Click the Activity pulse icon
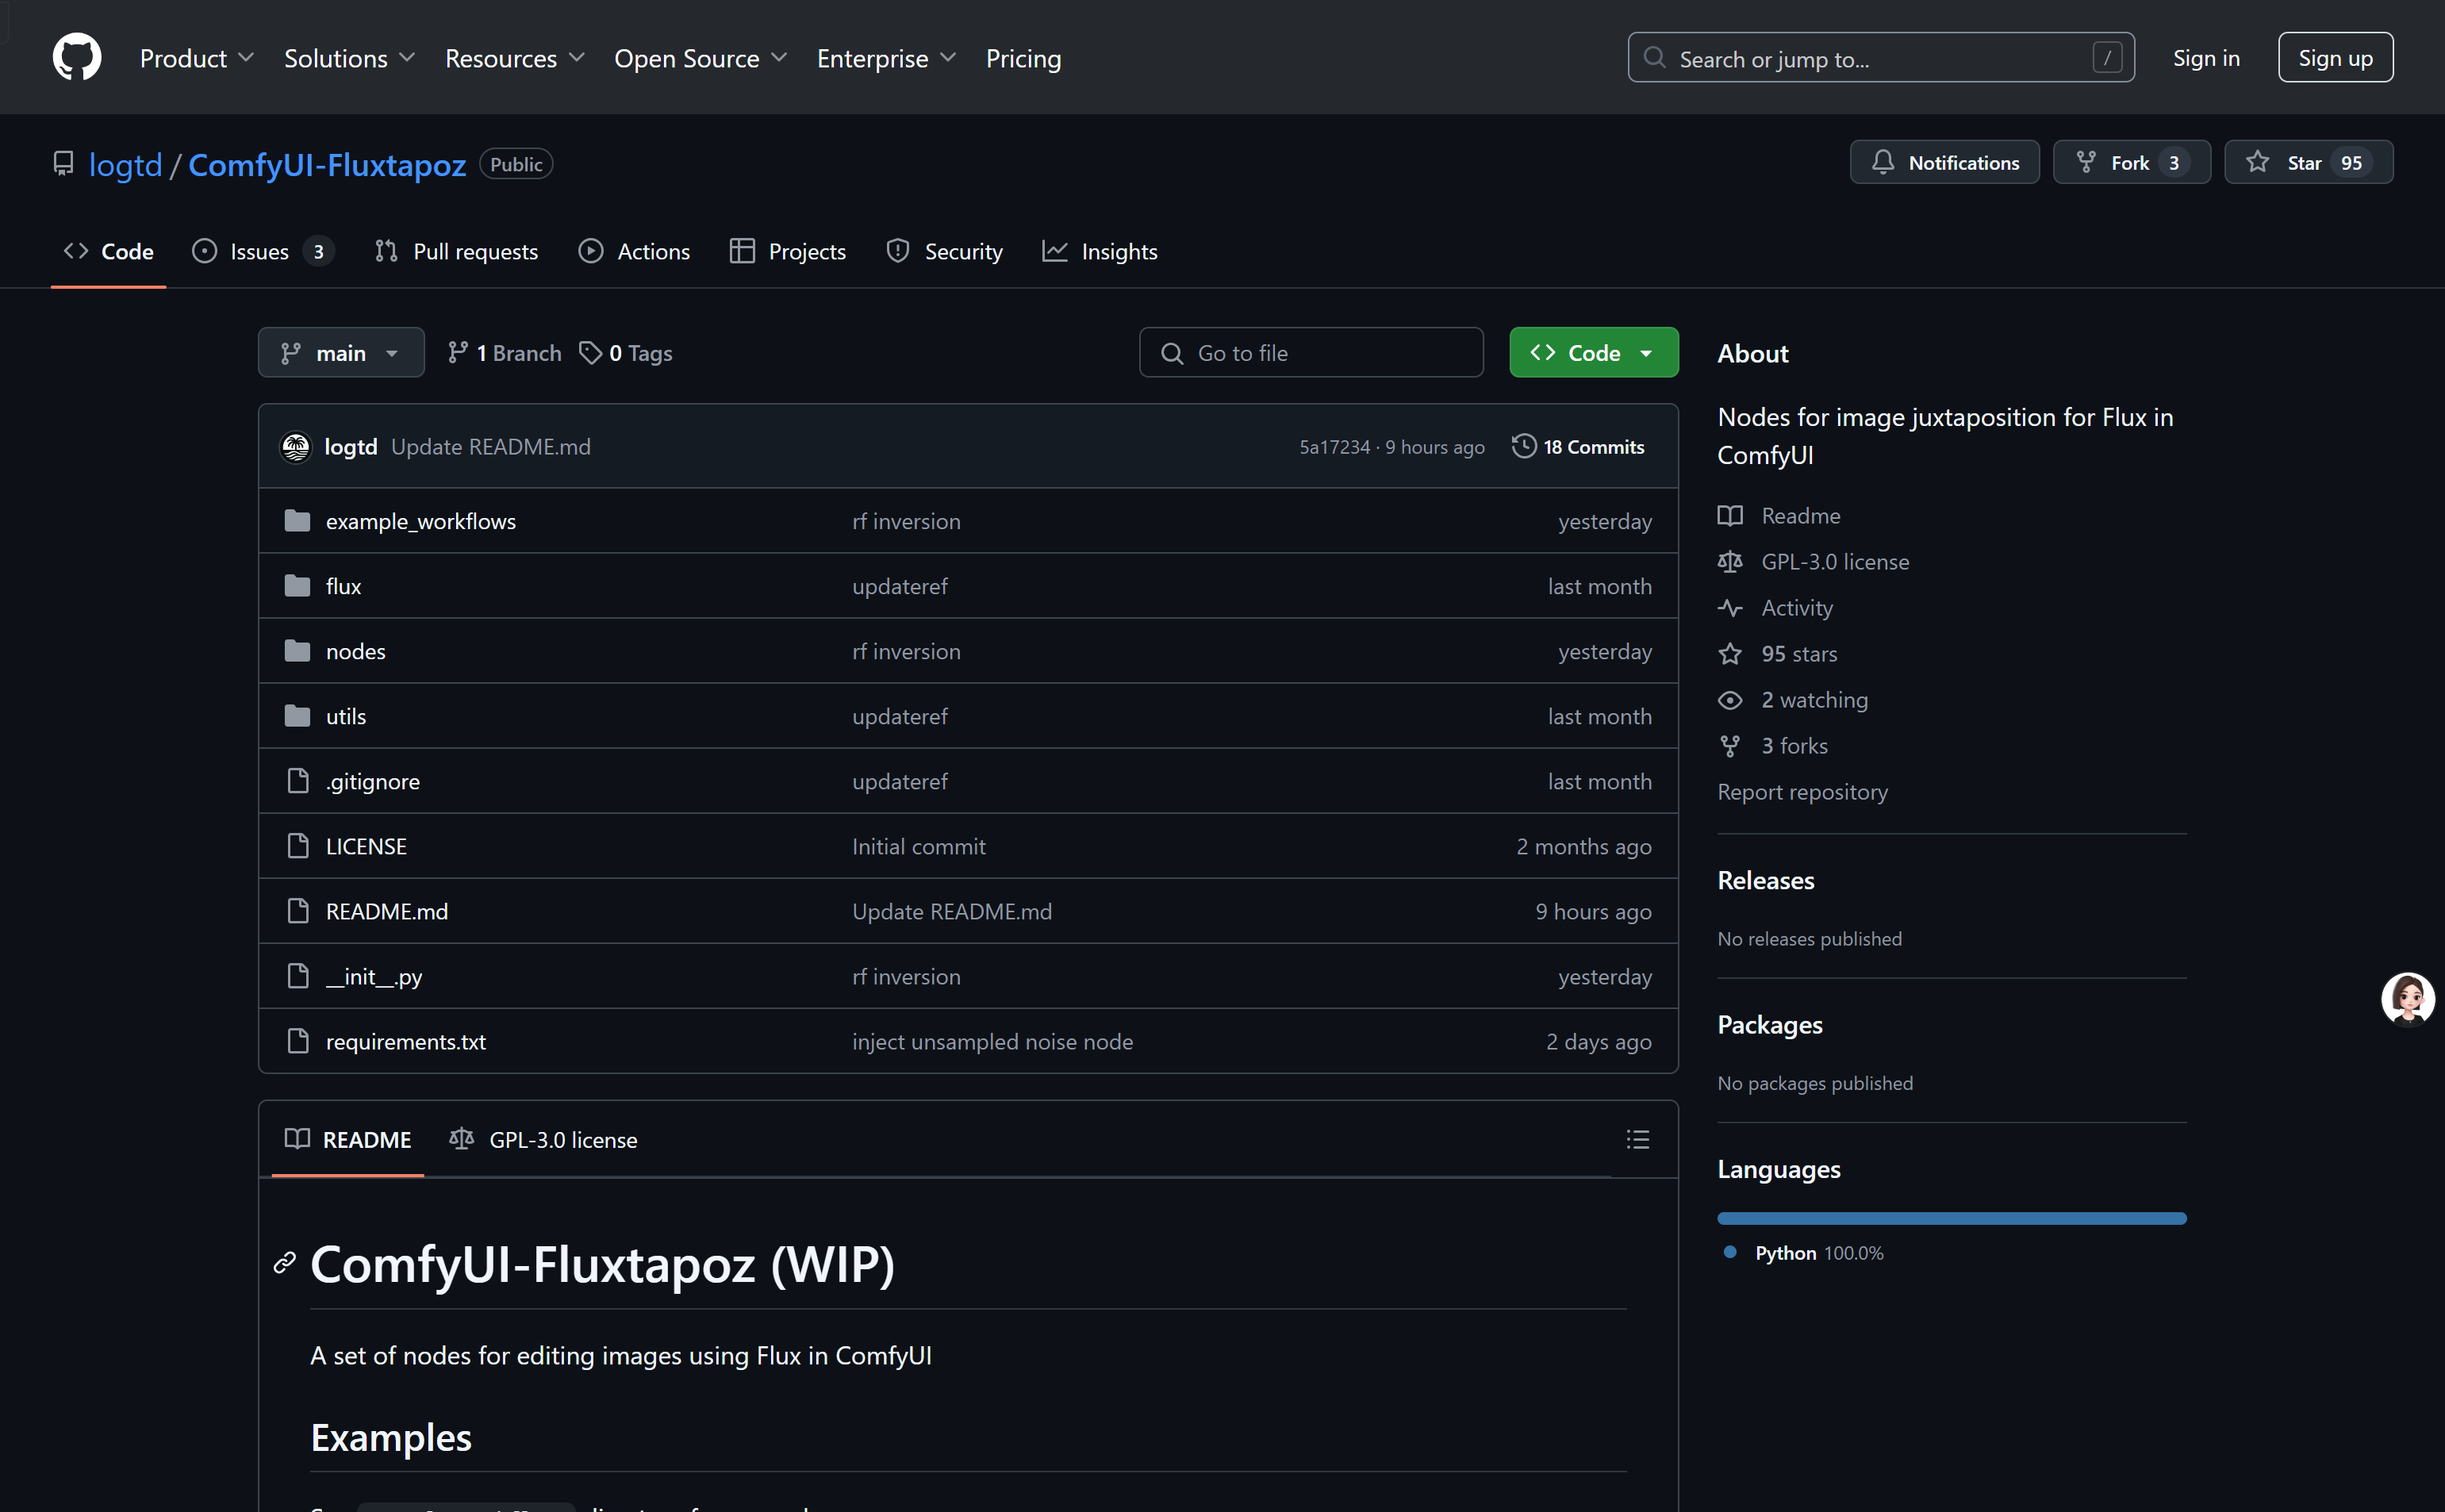 point(1730,608)
